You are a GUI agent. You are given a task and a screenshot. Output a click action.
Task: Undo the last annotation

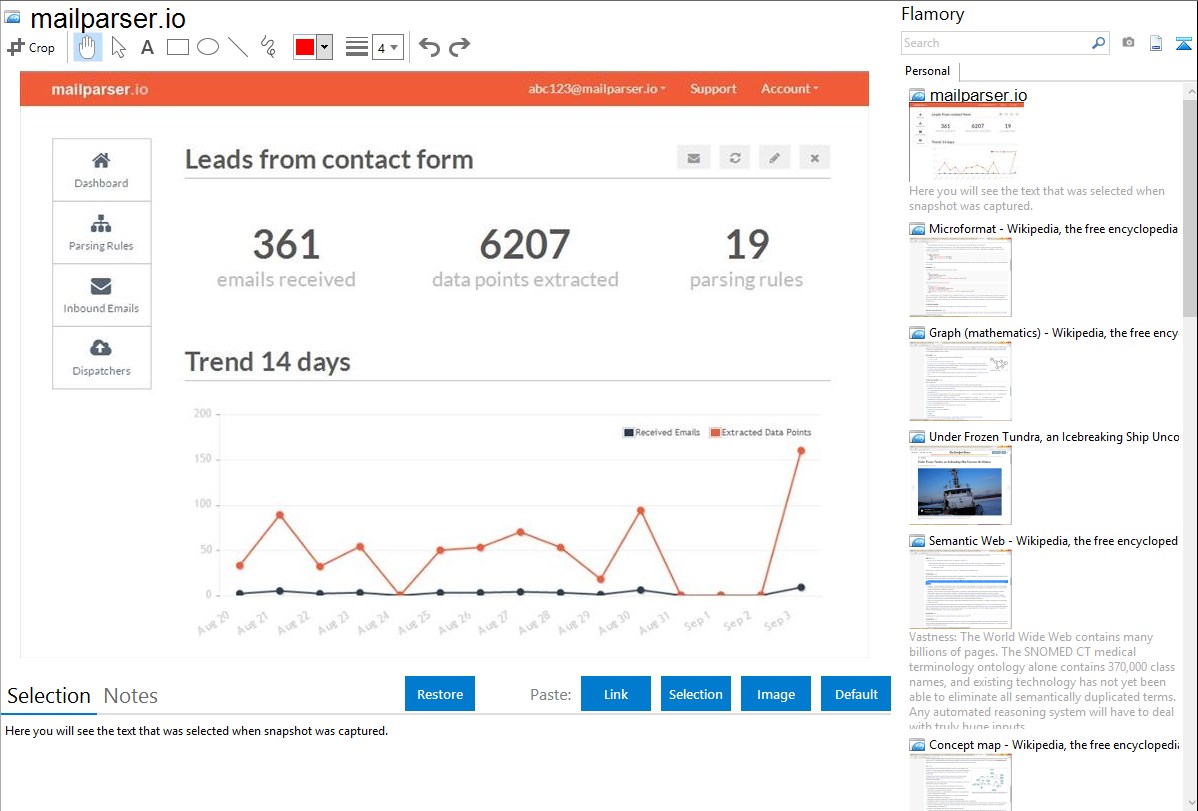click(429, 47)
